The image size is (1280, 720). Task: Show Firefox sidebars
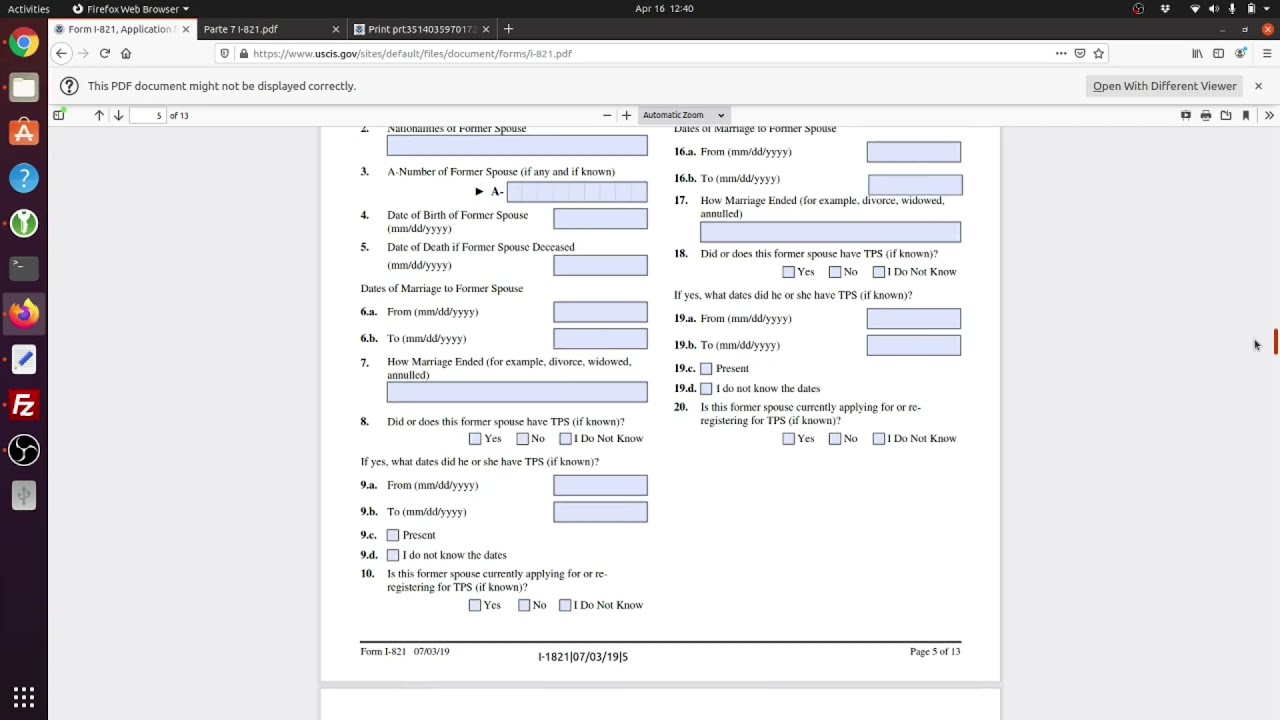pyautogui.click(x=1218, y=53)
